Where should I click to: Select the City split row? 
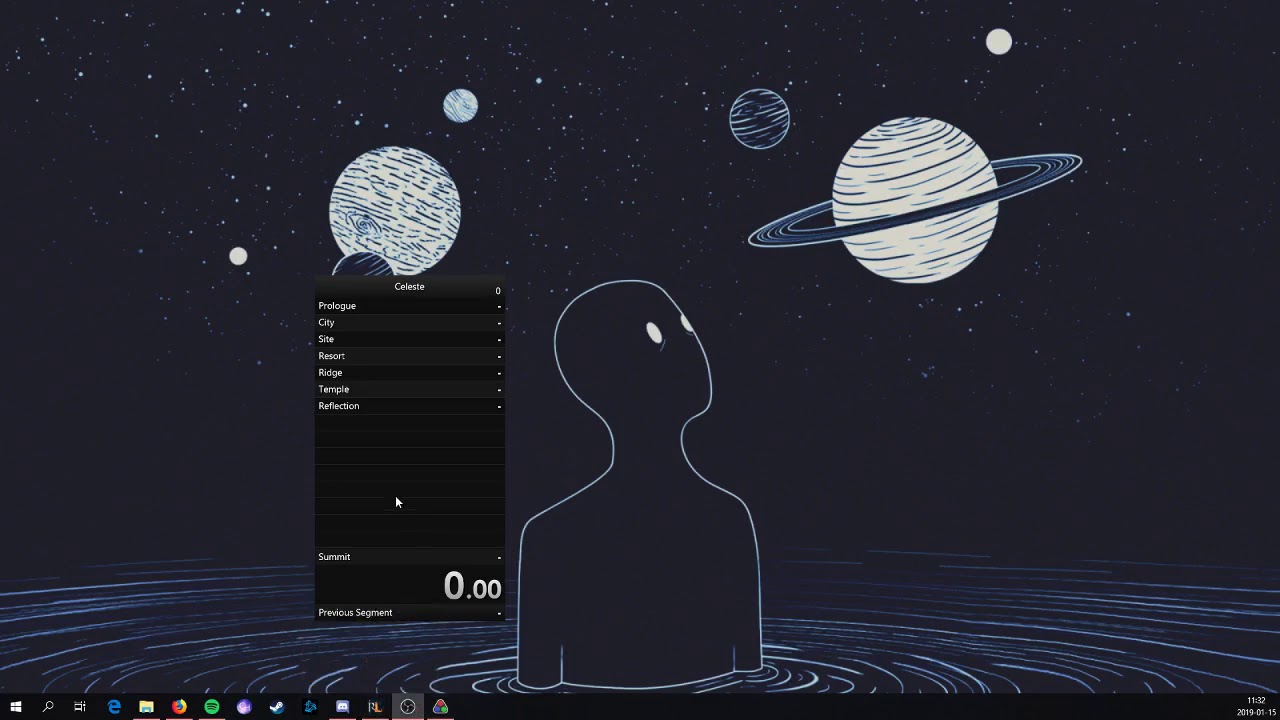(x=410, y=323)
